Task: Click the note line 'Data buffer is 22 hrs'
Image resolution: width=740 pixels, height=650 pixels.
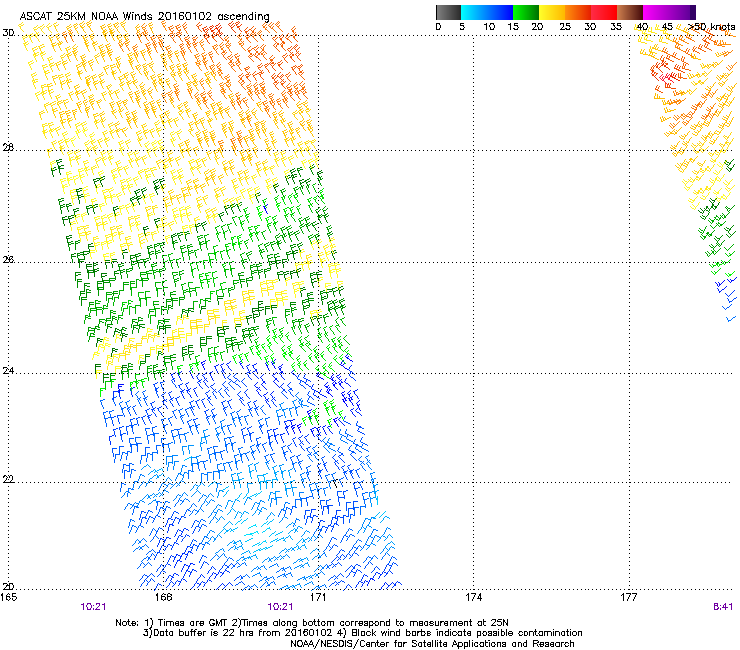Action: (202, 633)
